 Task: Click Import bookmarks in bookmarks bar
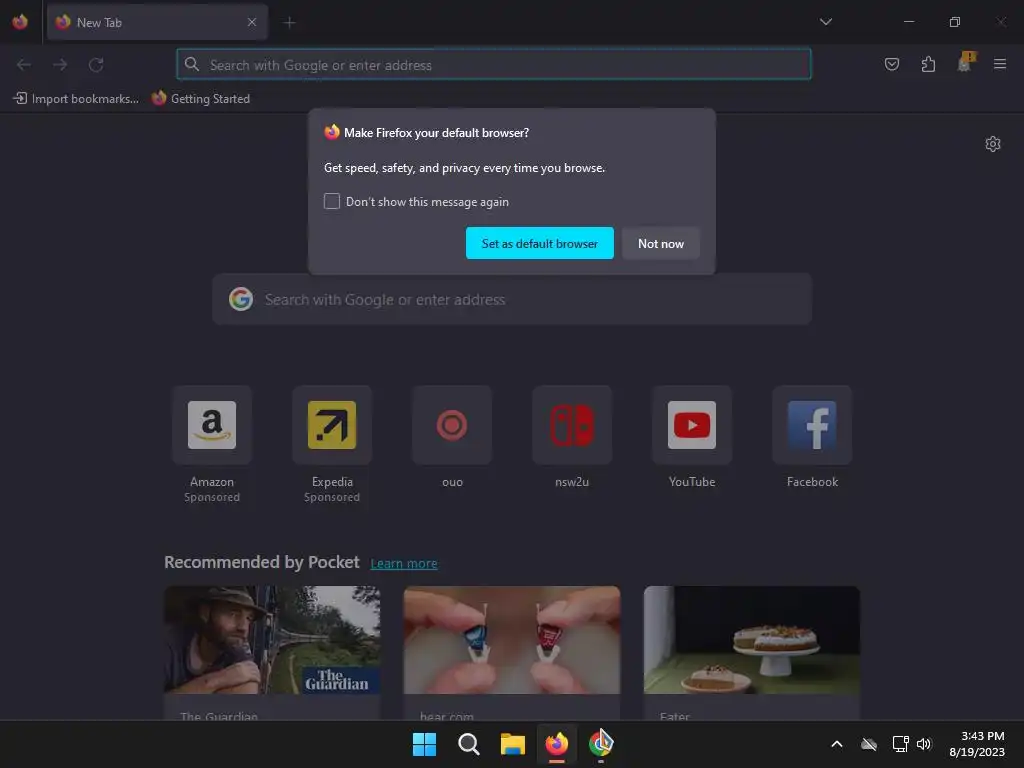[76, 99]
